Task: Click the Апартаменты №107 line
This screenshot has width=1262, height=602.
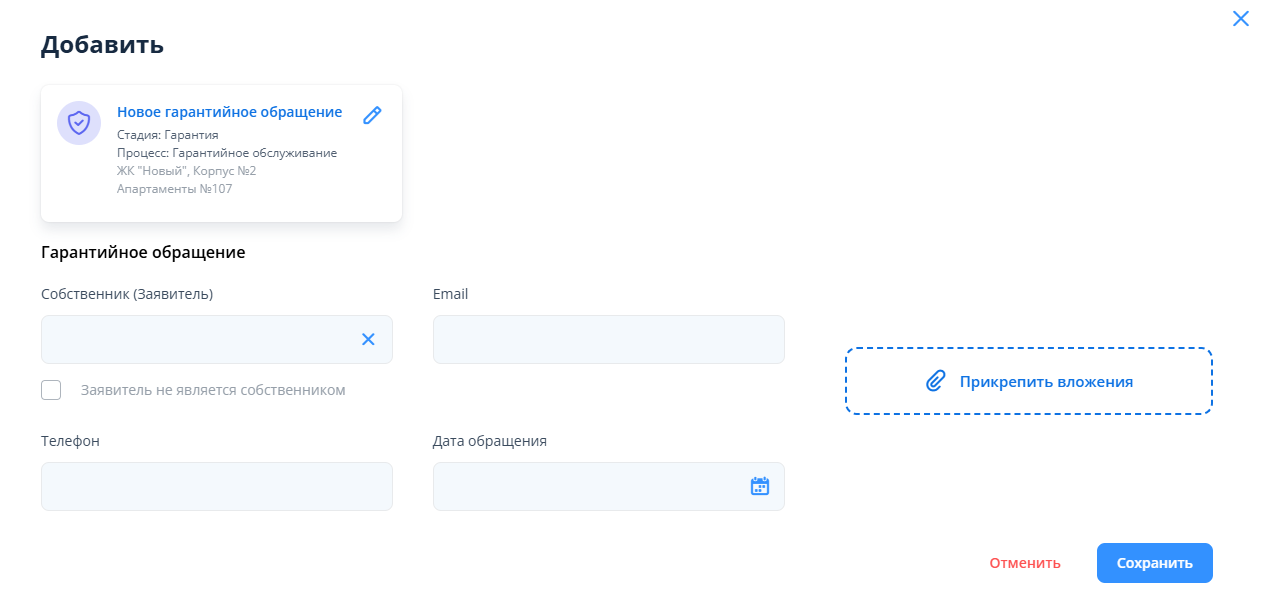Action: (x=174, y=188)
